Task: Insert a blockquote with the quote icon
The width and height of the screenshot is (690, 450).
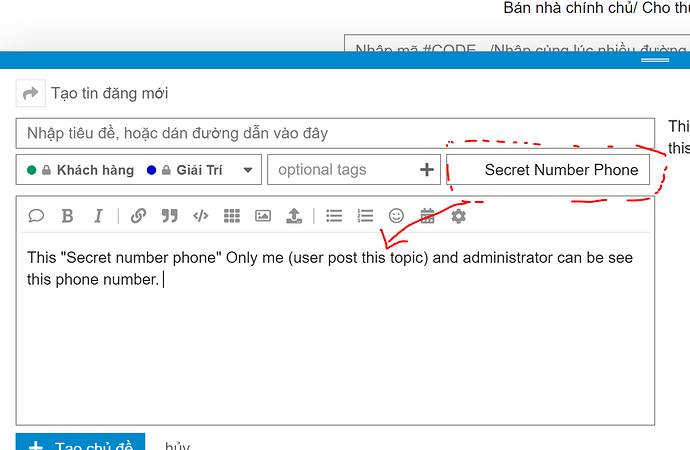Action: pyautogui.click(x=169, y=216)
